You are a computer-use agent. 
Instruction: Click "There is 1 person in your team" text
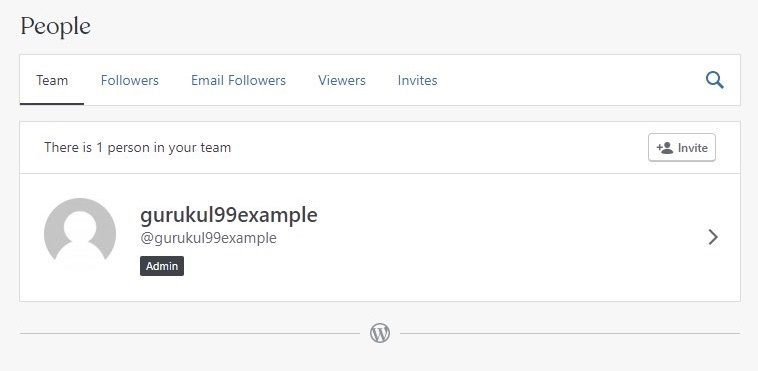pyautogui.click(x=138, y=148)
